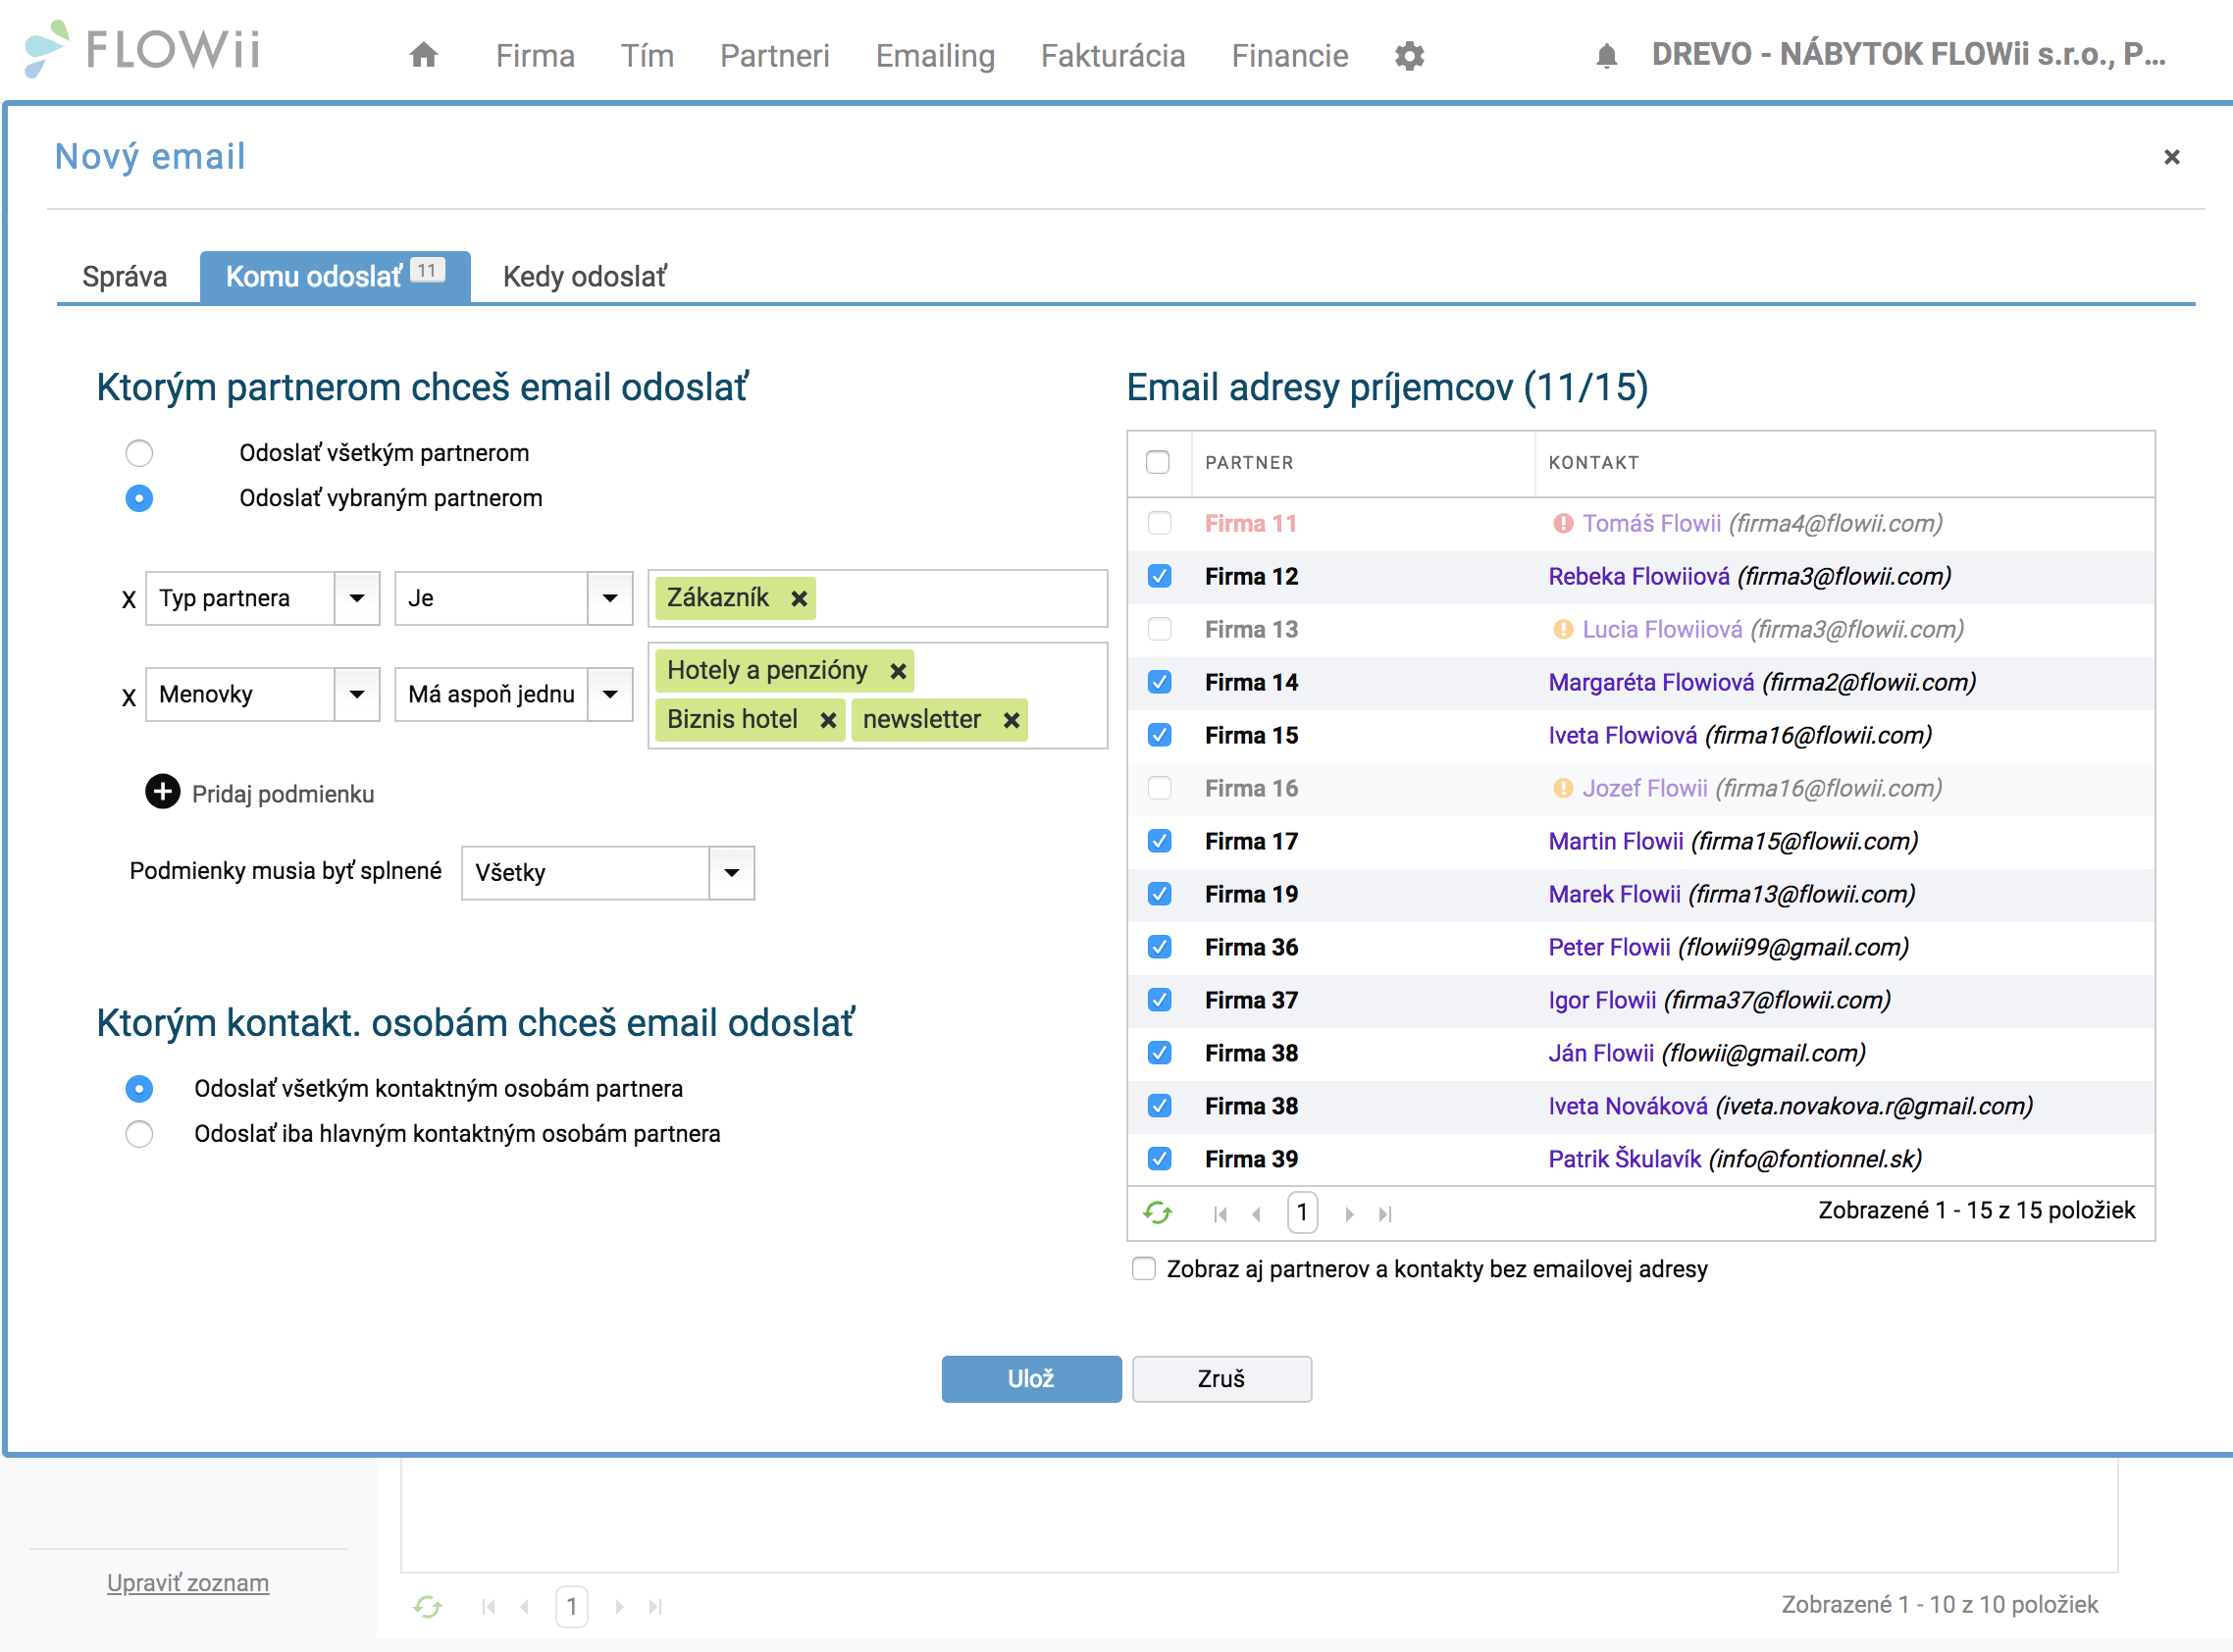Click the Ulož button
This screenshot has width=2233, height=1652.
click(x=1031, y=1379)
